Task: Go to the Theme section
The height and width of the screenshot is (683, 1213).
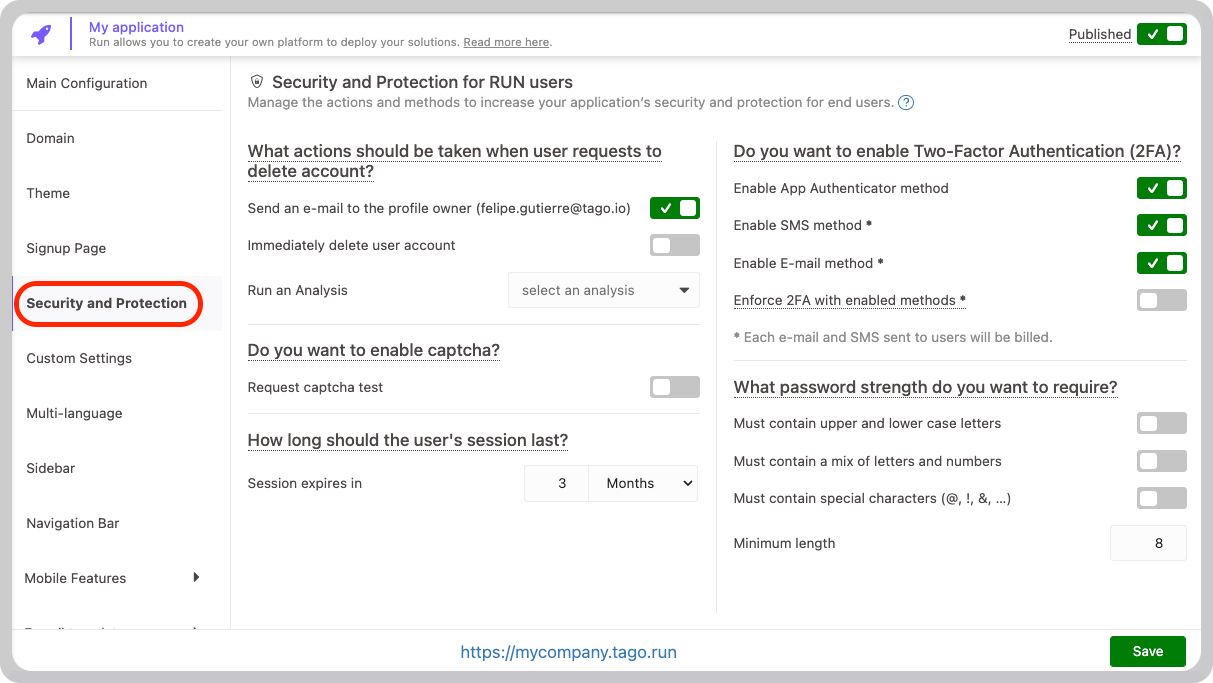Action: (x=48, y=193)
